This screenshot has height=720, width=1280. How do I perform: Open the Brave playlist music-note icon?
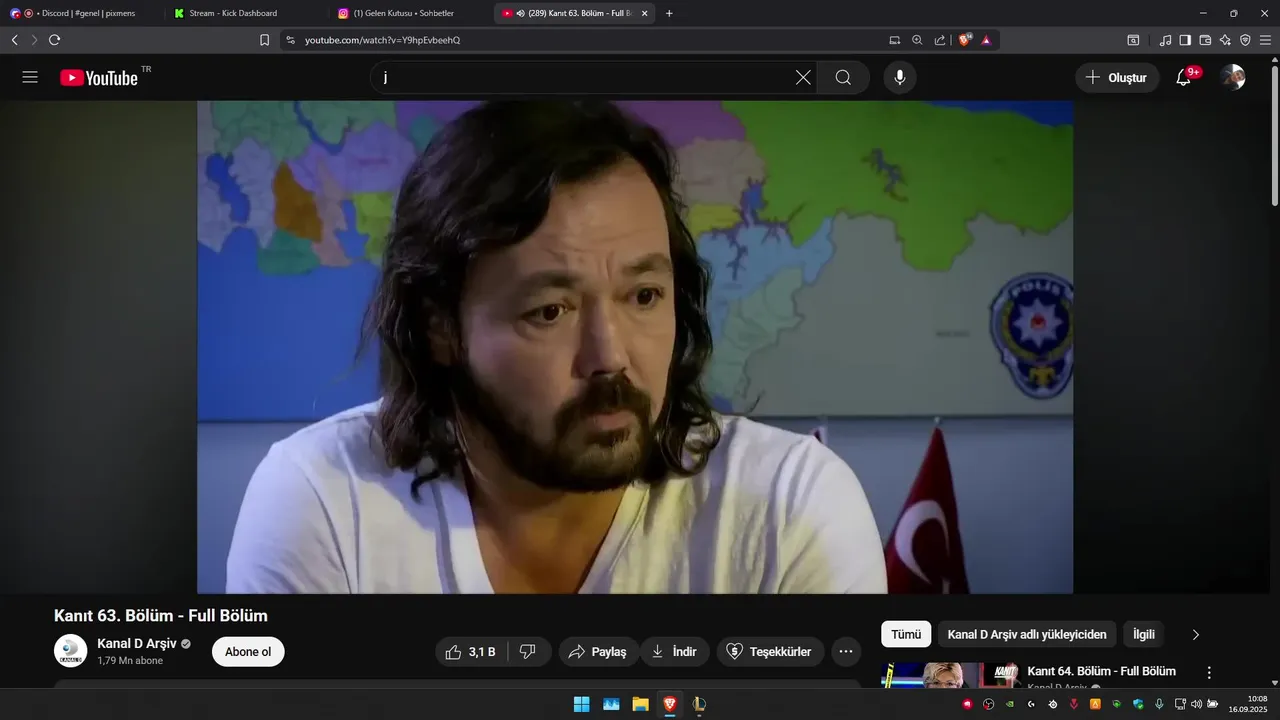click(x=1165, y=40)
